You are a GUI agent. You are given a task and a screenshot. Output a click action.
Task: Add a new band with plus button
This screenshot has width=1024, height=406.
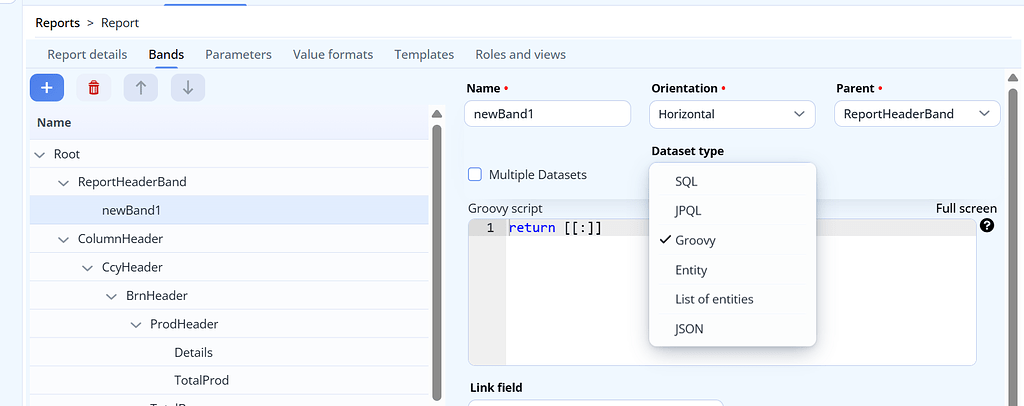(x=46, y=87)
